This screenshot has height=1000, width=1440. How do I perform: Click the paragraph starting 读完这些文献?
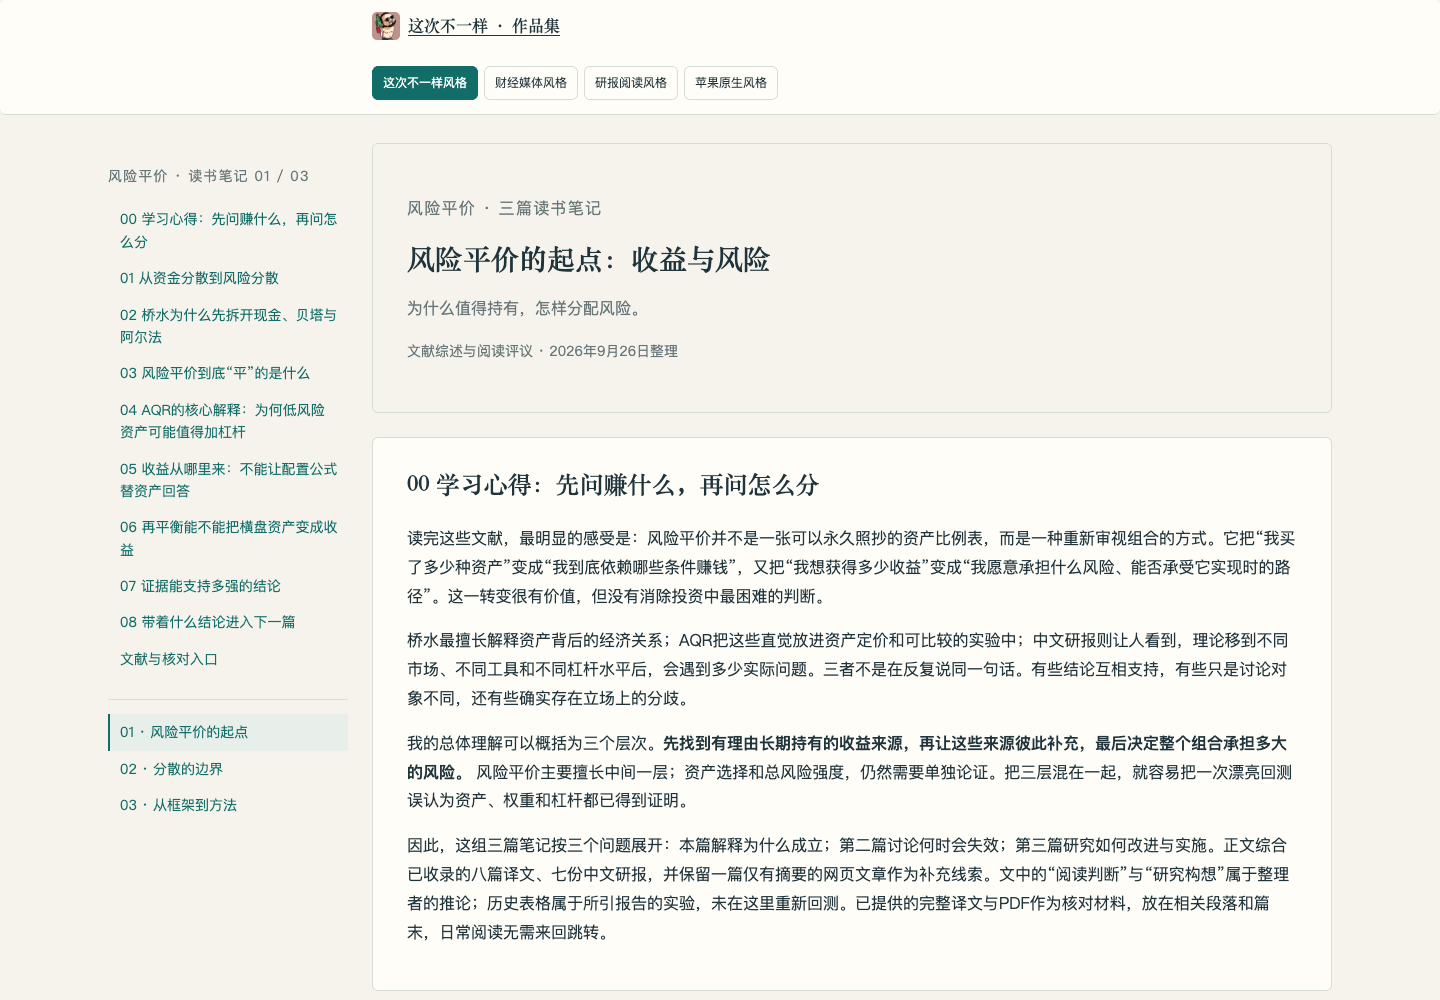tap(851, 567)
